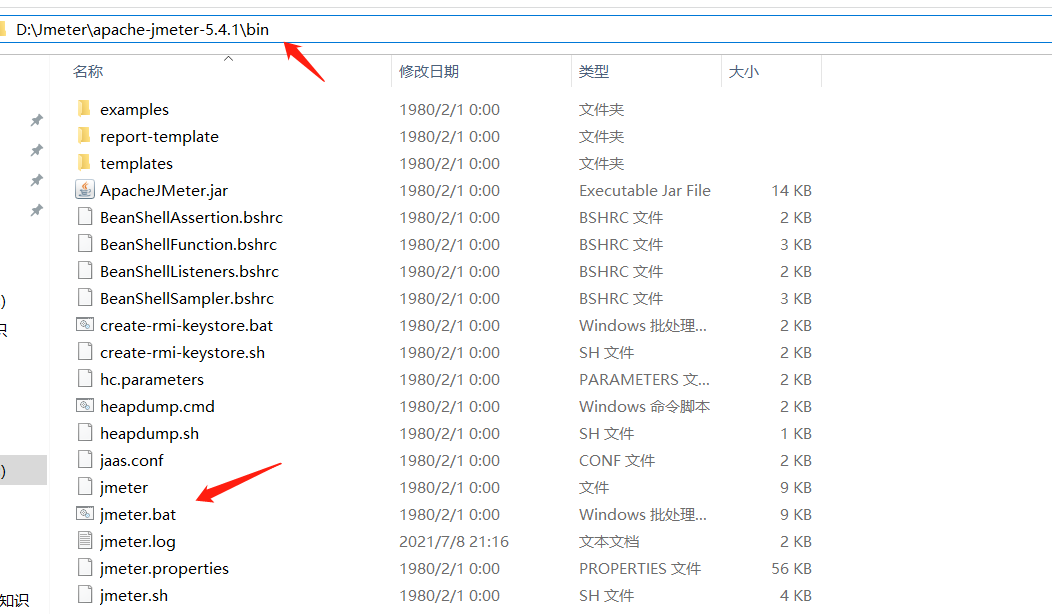Screen dimensions: 1052x614
Task: Click the jaas.conf file icon
Action: tap(85, 460)
